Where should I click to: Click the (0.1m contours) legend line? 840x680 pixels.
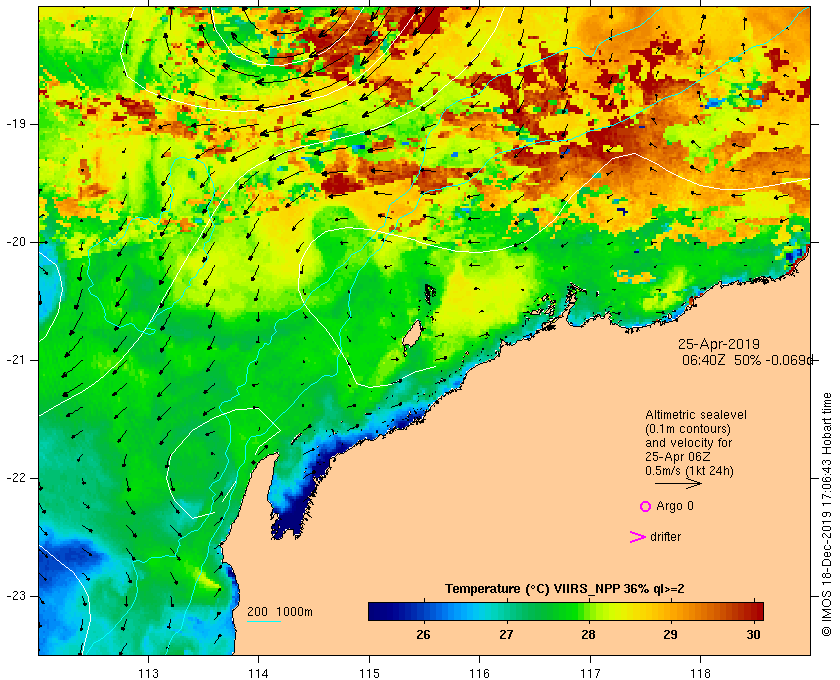tap(688, 429)
